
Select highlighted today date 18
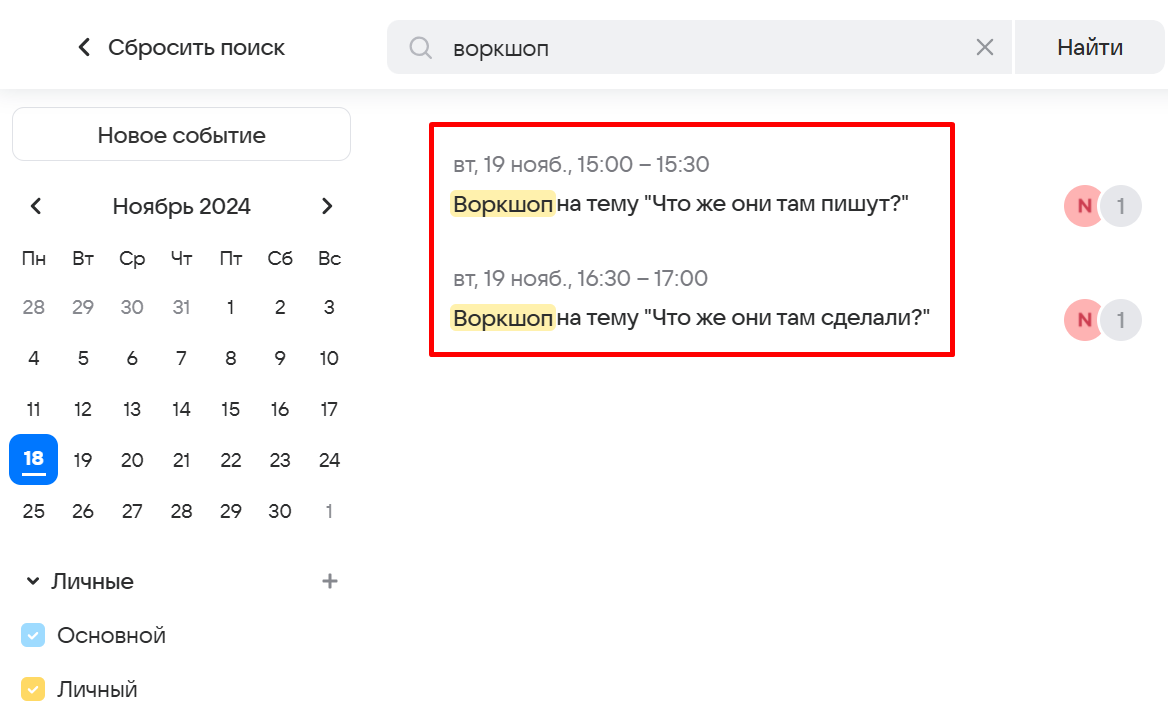point(33,459)
